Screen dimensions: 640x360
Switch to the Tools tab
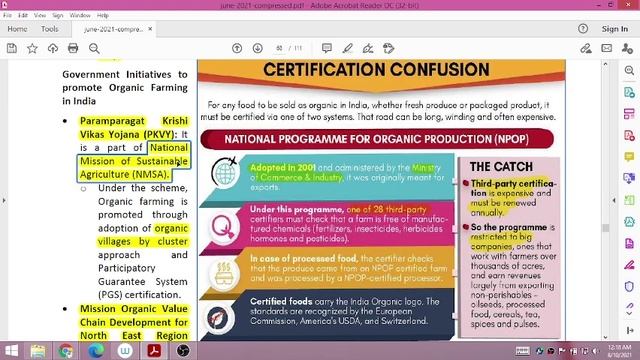(50, 29)
